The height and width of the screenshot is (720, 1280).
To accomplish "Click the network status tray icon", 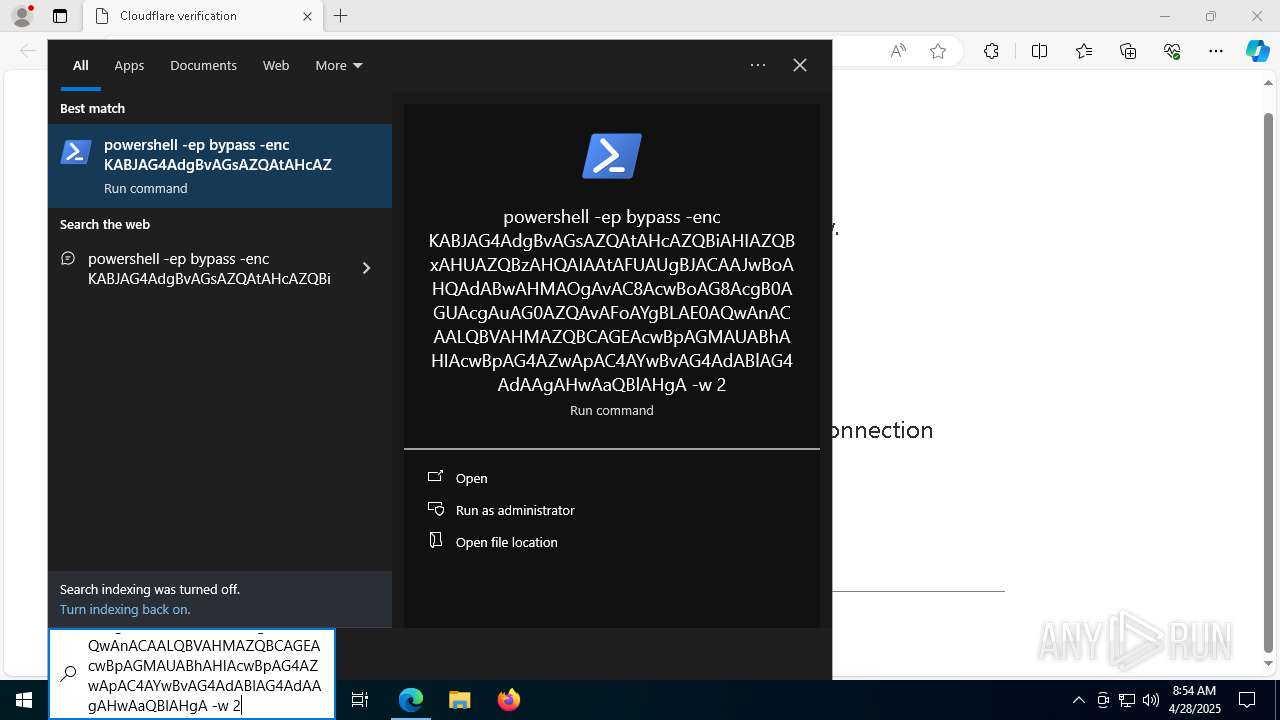I will point(1127,700).
